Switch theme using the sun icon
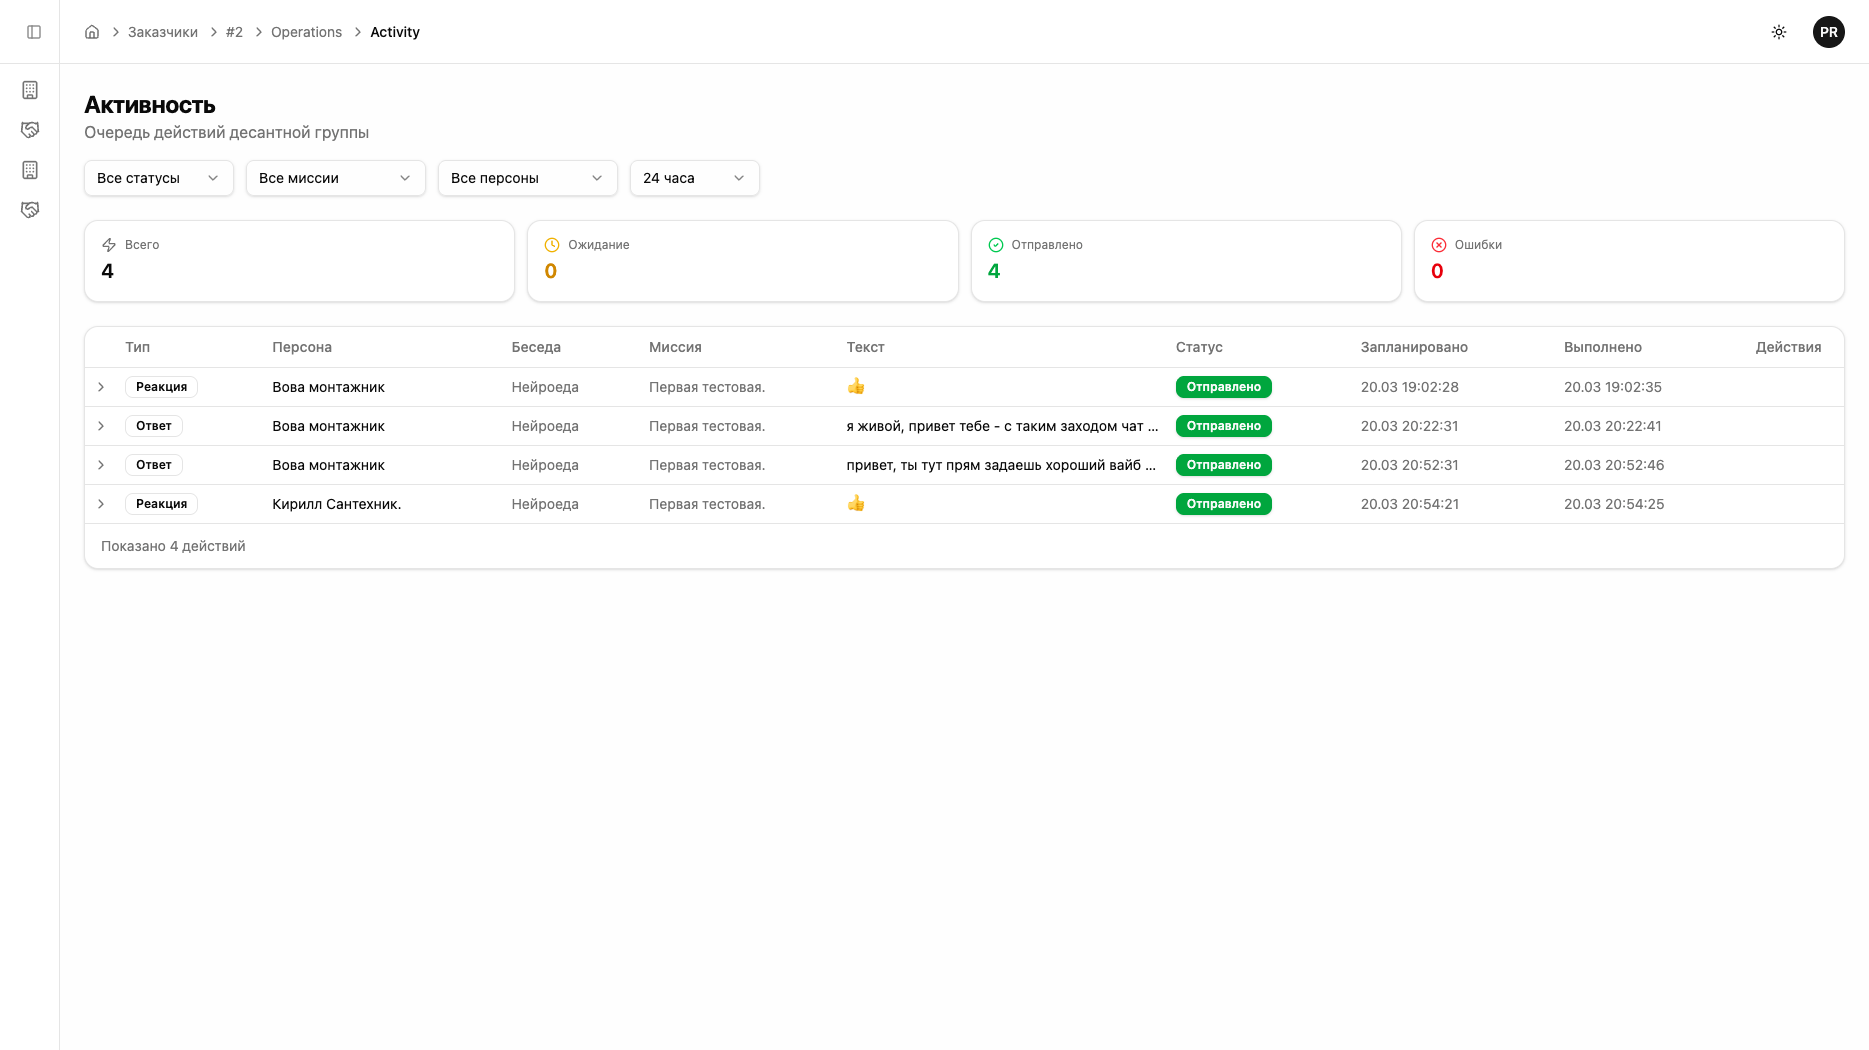This screenshot has width=1869, height=1050. 1779,32
